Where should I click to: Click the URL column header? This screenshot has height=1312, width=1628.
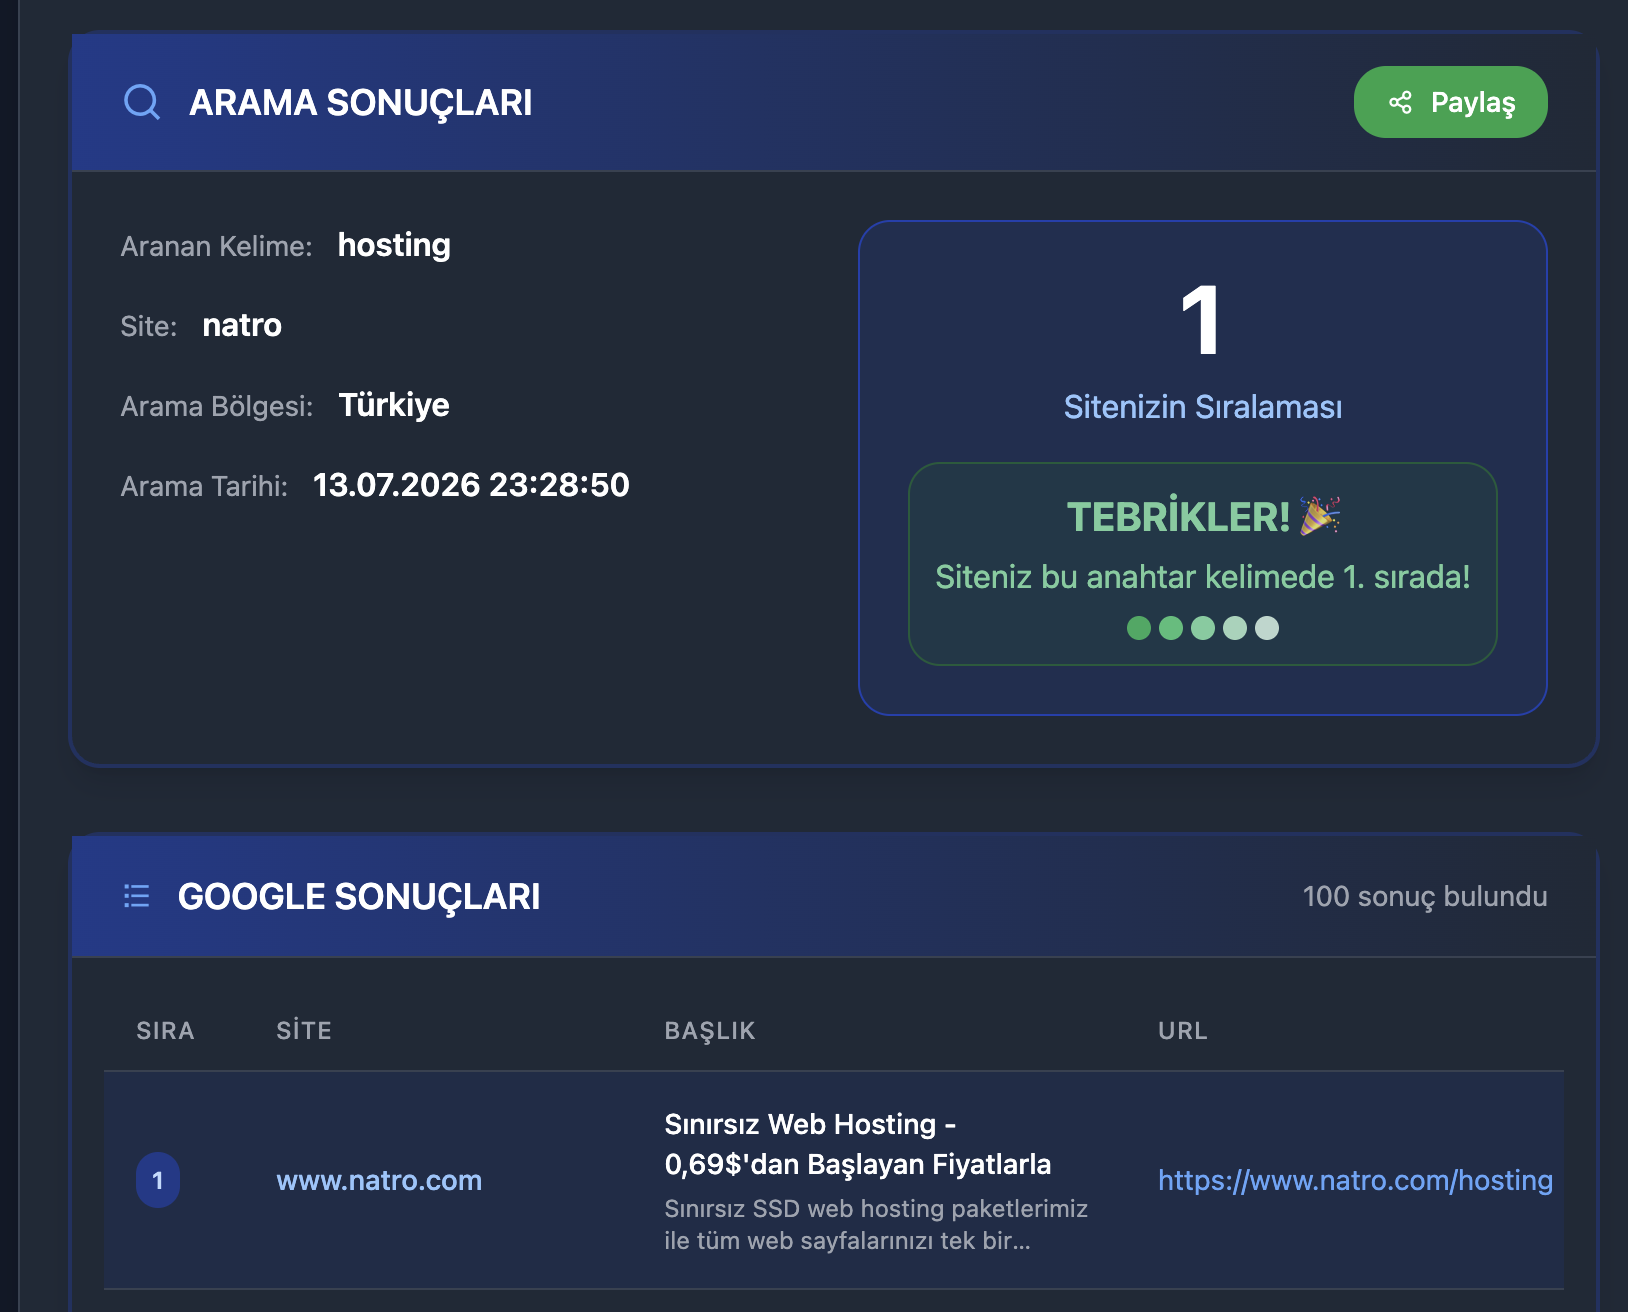1183,1031
